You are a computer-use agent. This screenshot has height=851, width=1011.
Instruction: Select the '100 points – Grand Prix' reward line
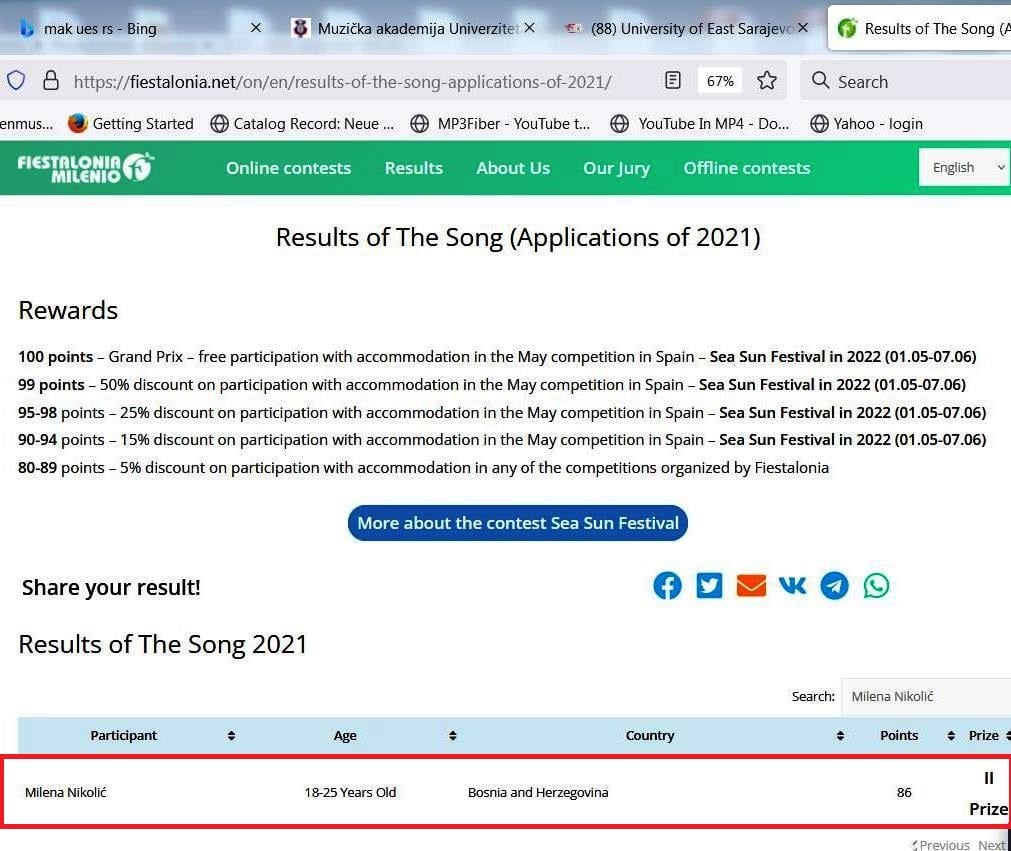click(x=497, y=357)
